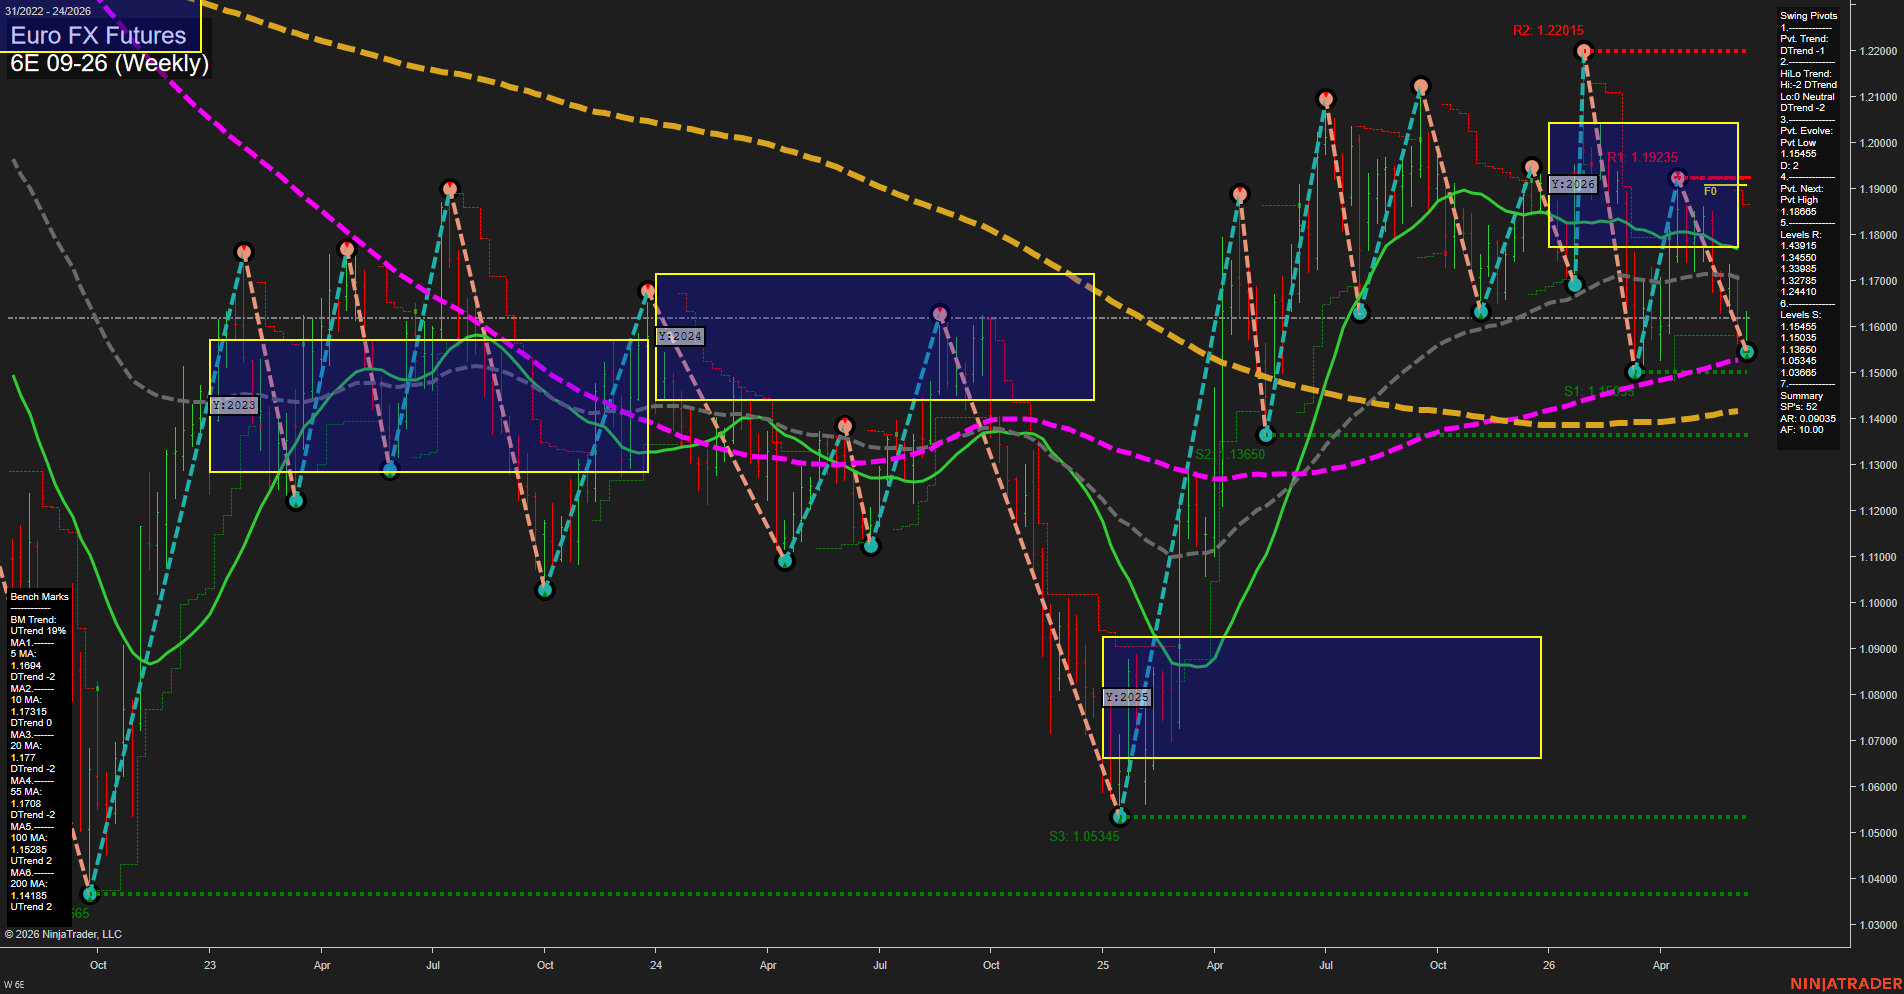Click the AF: 10.00 summary entry
Viewport: 1904px width, 994px height.
coord(1802,430)
